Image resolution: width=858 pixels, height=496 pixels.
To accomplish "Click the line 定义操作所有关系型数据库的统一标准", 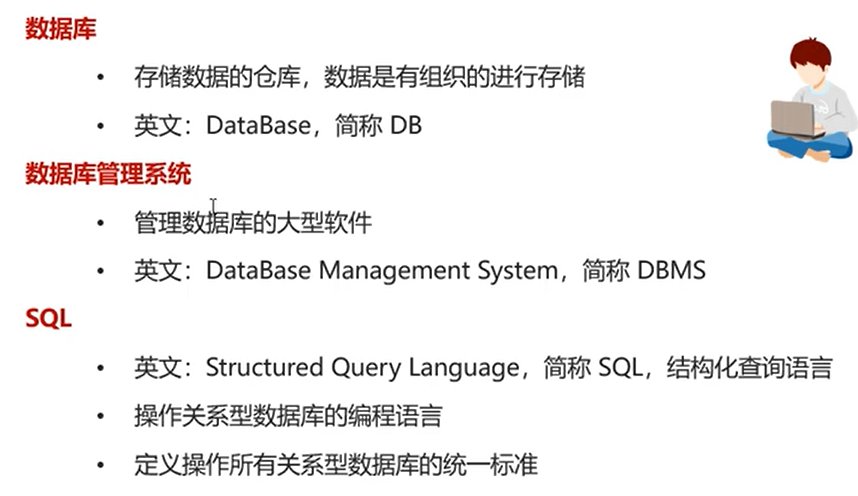I will point(335,465).
